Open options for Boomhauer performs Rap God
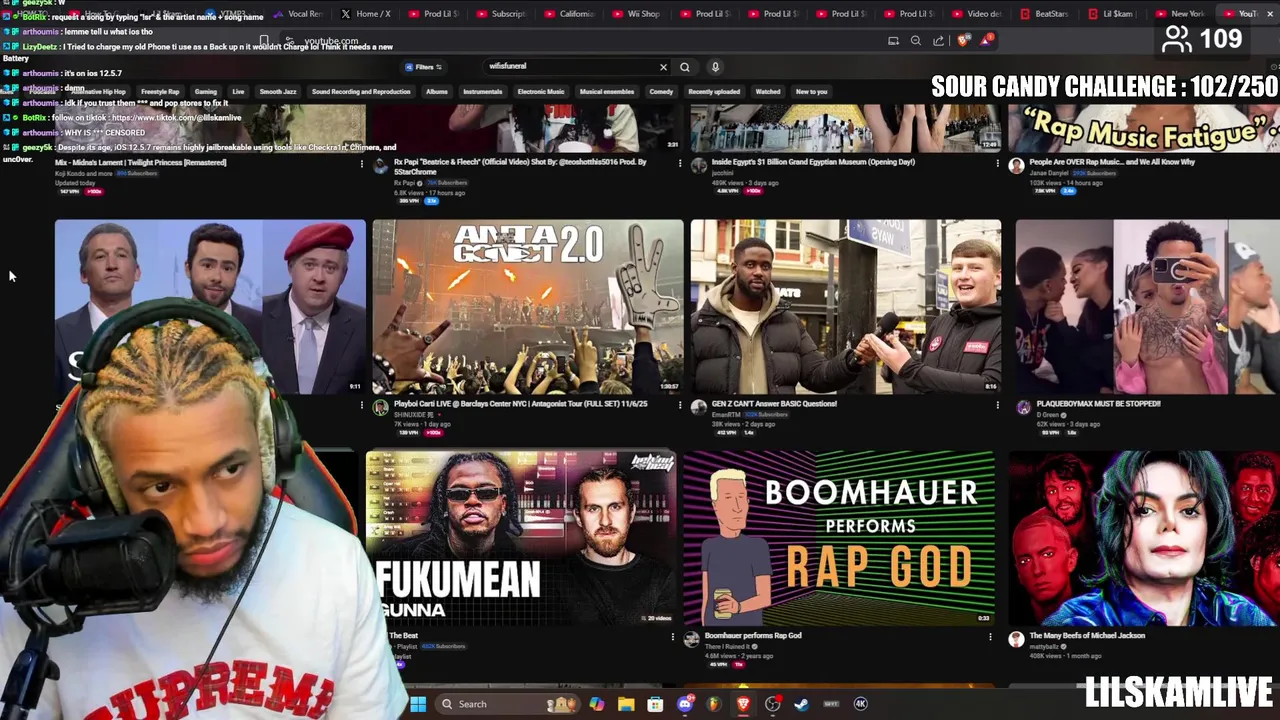Screen dimensions: 1280x720 coord(990,637)
